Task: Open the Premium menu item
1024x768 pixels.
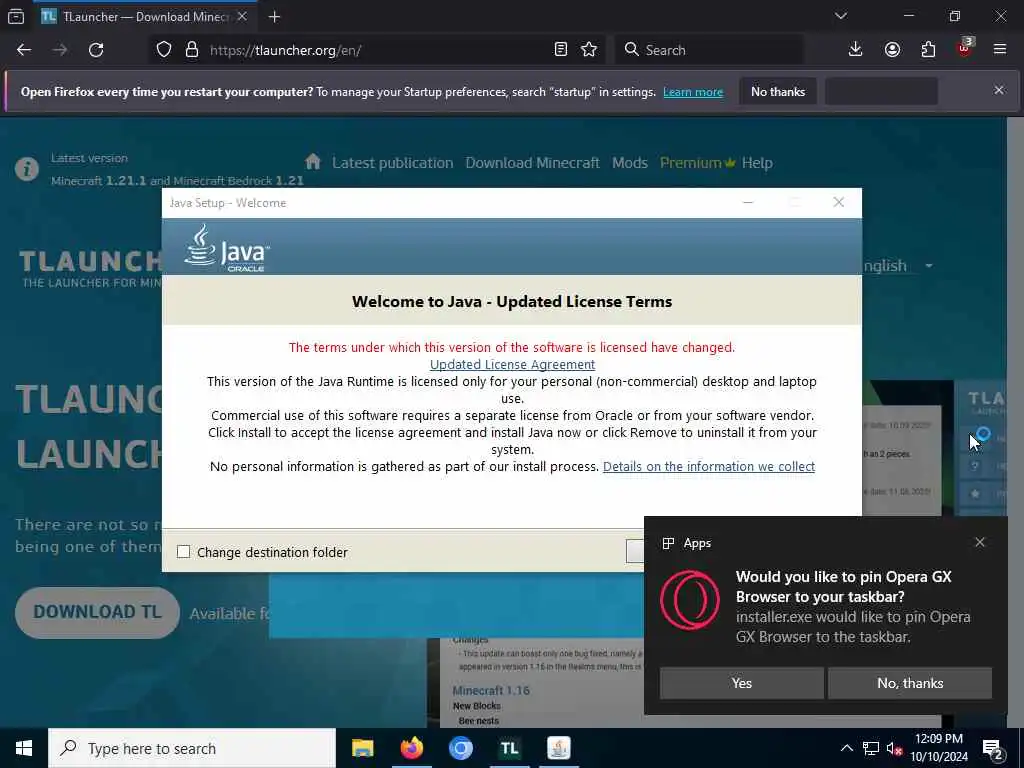Action: coord(697,163)
